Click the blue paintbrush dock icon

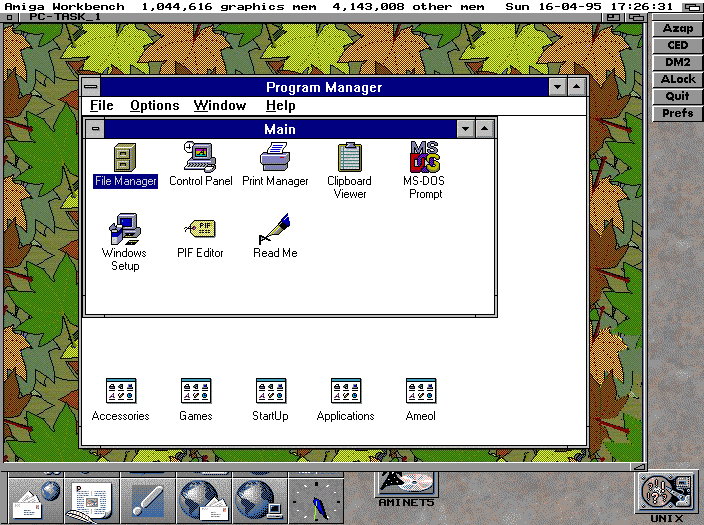[x=148, y=500]
